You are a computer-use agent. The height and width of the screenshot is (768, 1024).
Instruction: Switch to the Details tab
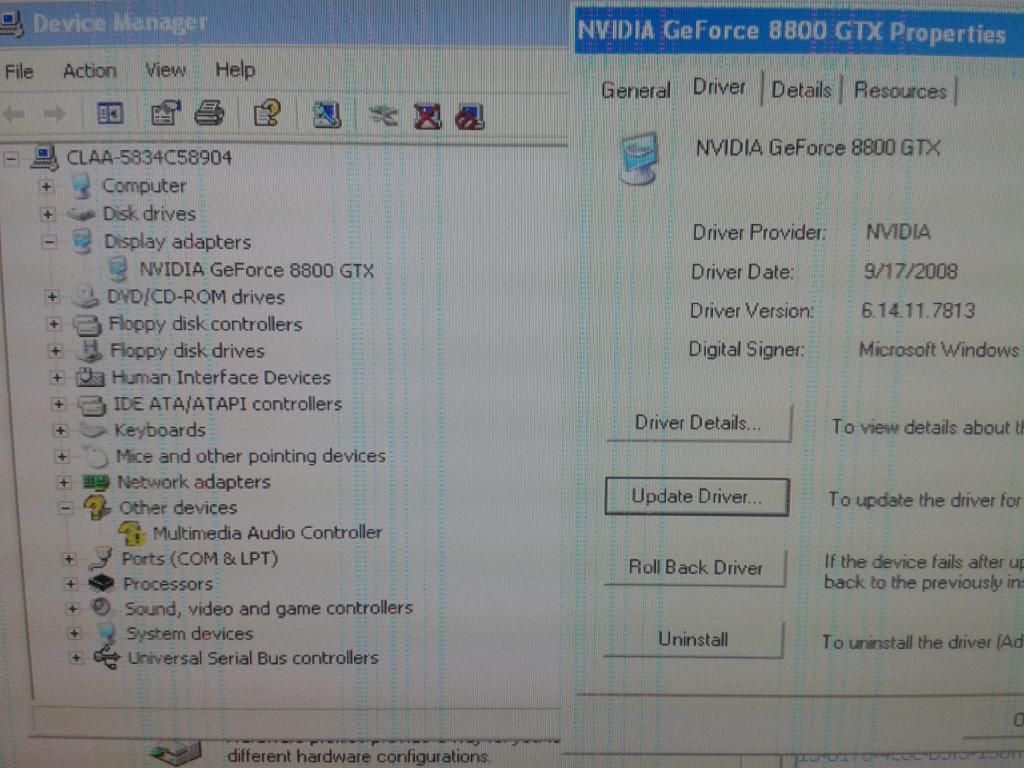click(x=800, y=89)
